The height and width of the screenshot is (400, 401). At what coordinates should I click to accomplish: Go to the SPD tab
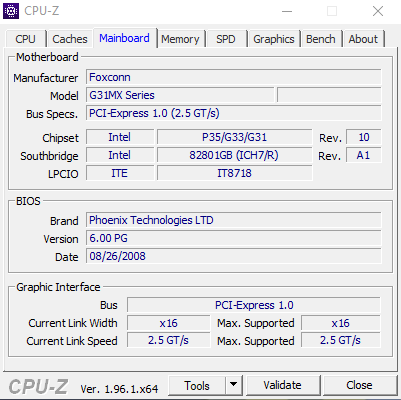tap(226, 39)
